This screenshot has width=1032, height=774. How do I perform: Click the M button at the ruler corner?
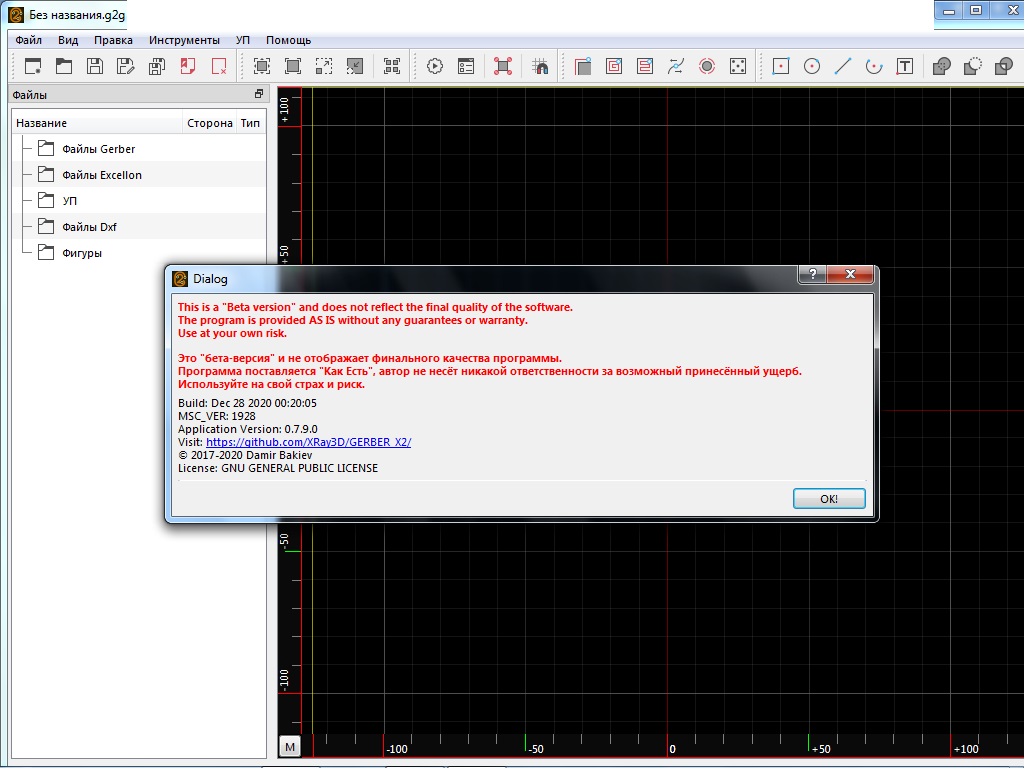tap(290, 747)
